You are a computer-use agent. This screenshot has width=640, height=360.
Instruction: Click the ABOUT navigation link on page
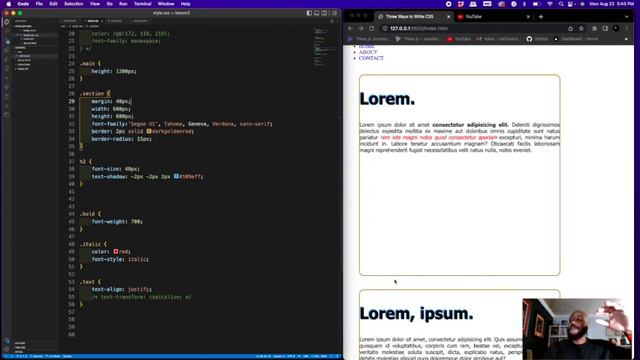[x=368, y=52]
